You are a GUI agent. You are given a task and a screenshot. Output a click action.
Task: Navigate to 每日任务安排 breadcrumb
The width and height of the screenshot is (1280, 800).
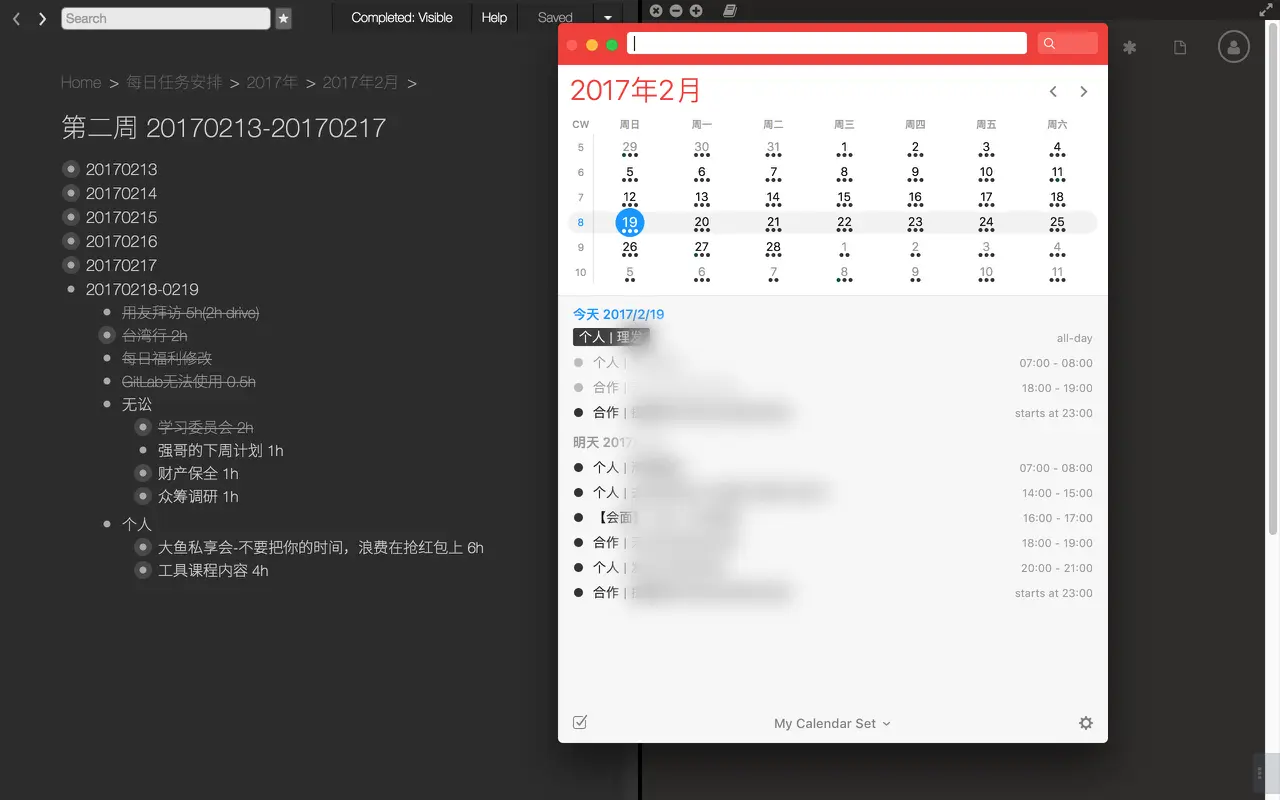coord(174,82)
